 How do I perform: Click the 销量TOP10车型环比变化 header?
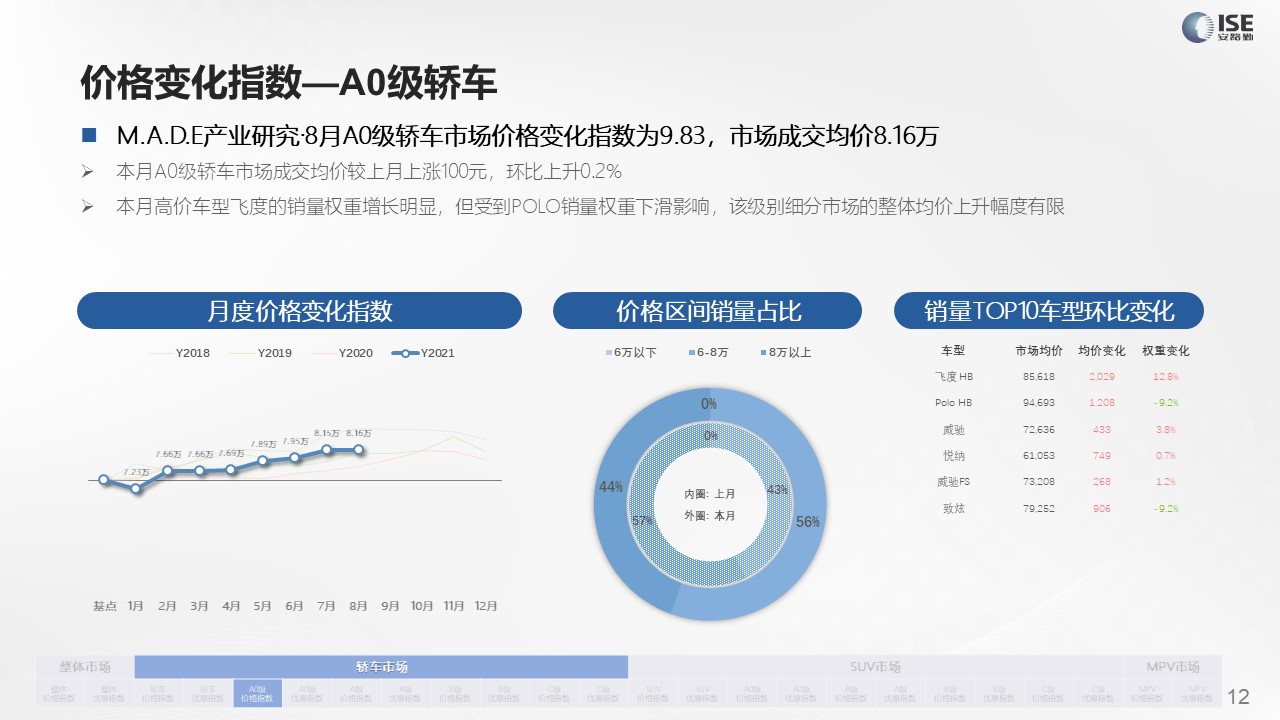(x=1048, y=311)
